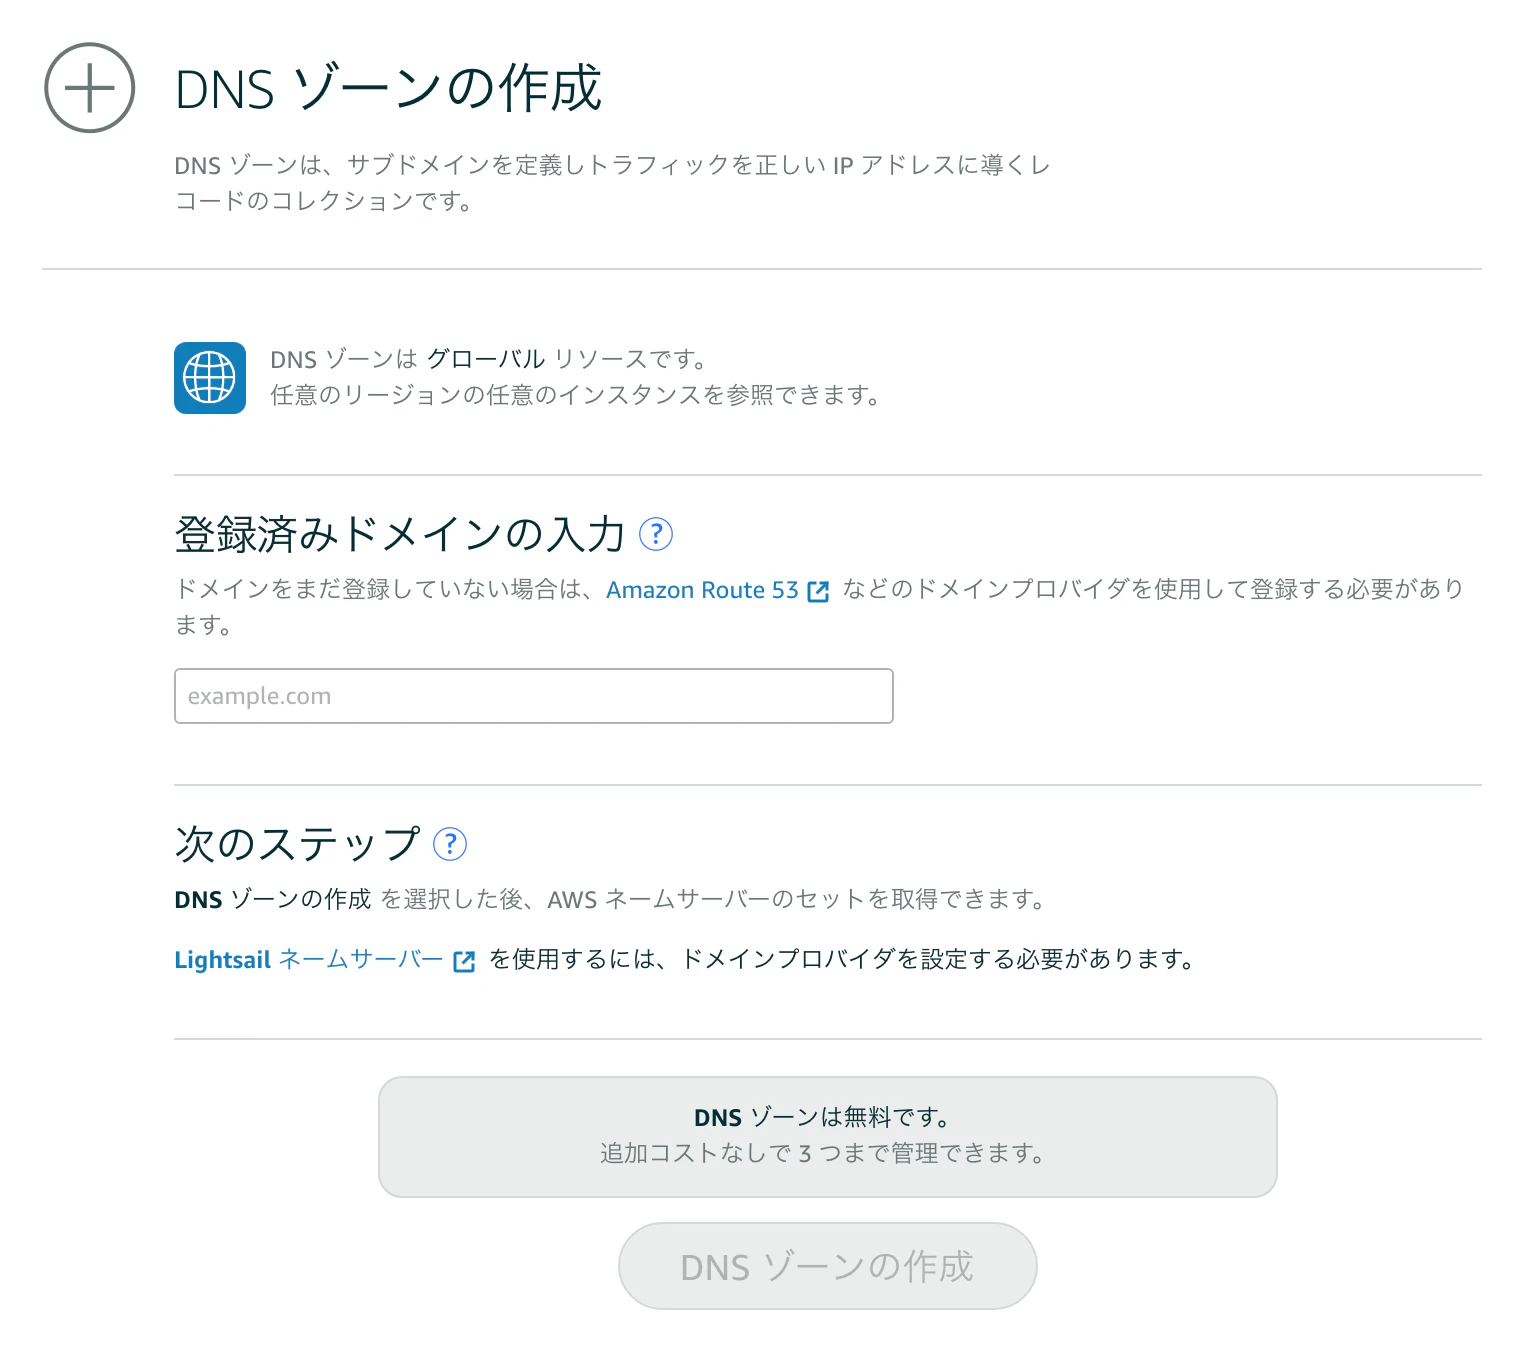This screenshot has width=1530, height=1350.
Task: Click the 登録済みドメインの入力 heading
Action: click(400, 534)
